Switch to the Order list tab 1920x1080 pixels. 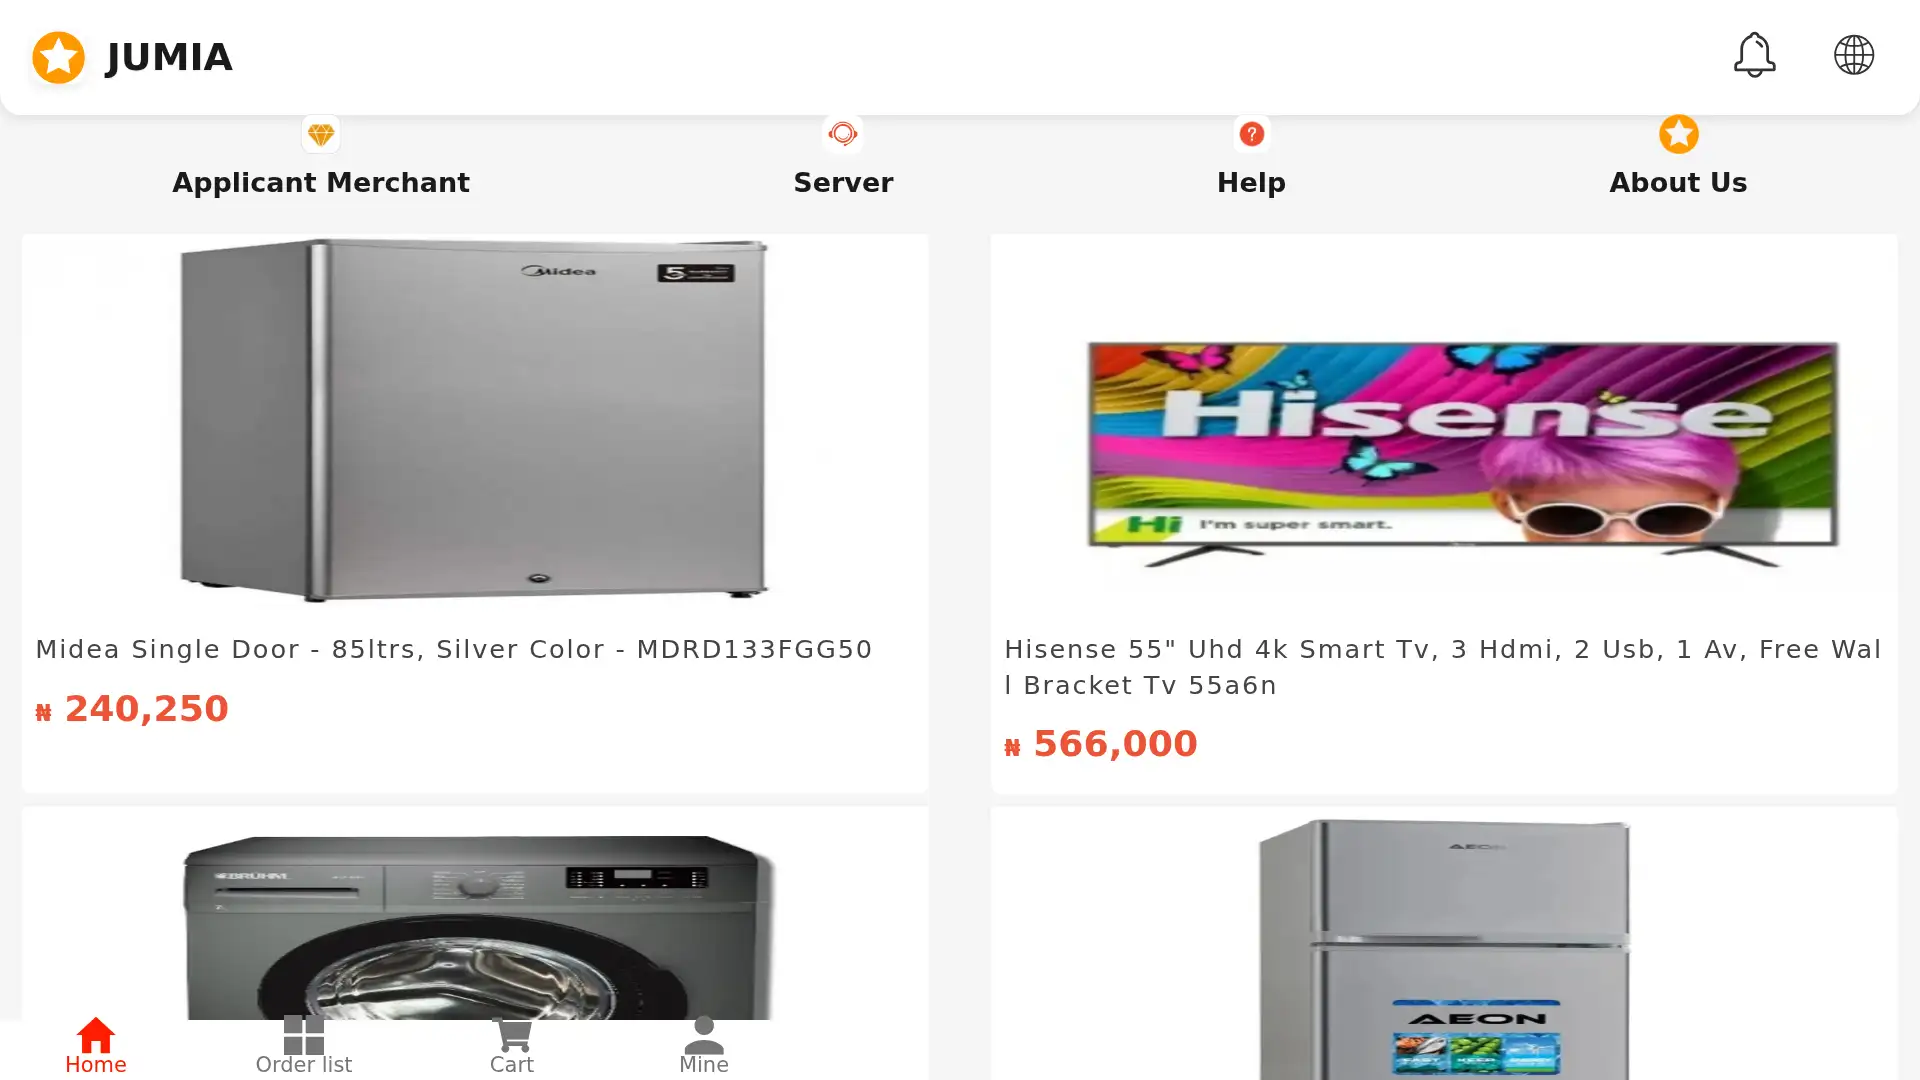point(304,1047)
